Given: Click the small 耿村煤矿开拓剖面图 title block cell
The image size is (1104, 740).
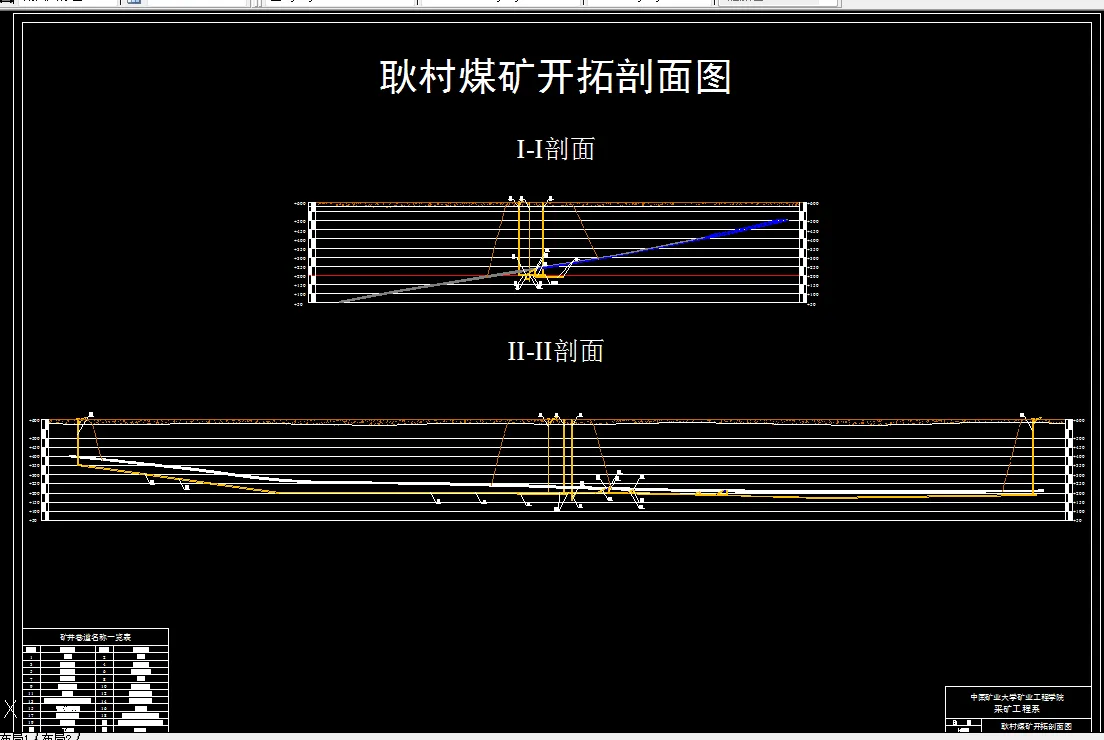Looking at the screenshot, I should pyautogui.click(x=1036, y=726).
